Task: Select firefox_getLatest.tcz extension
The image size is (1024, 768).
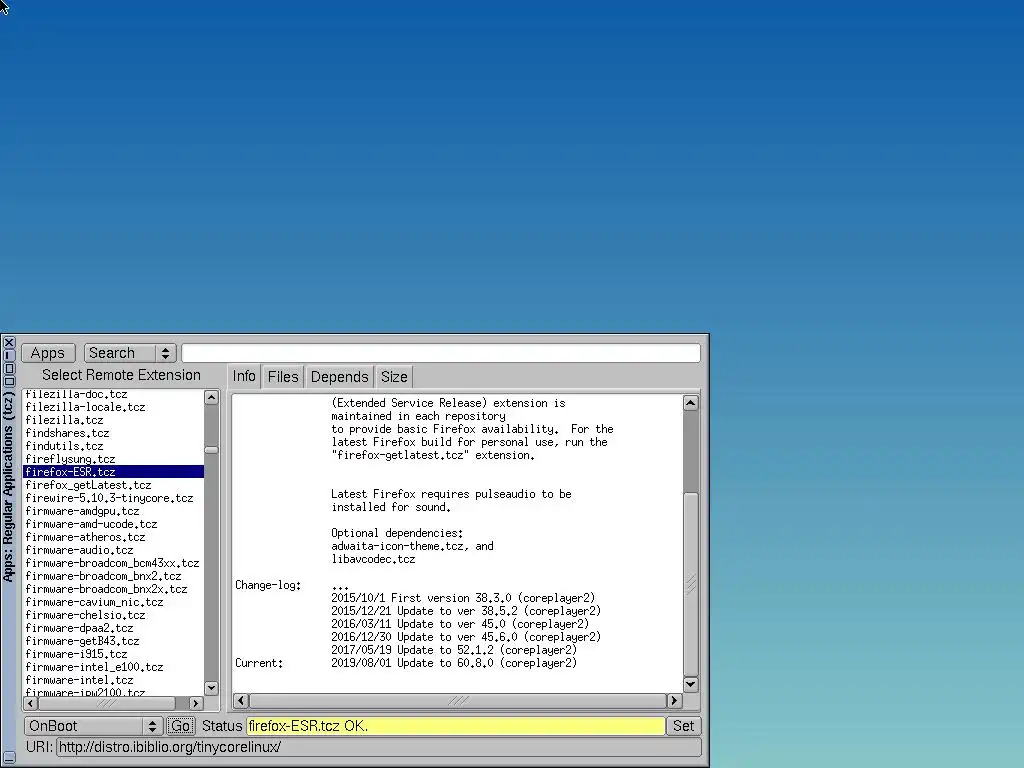Action: (113, 485)
